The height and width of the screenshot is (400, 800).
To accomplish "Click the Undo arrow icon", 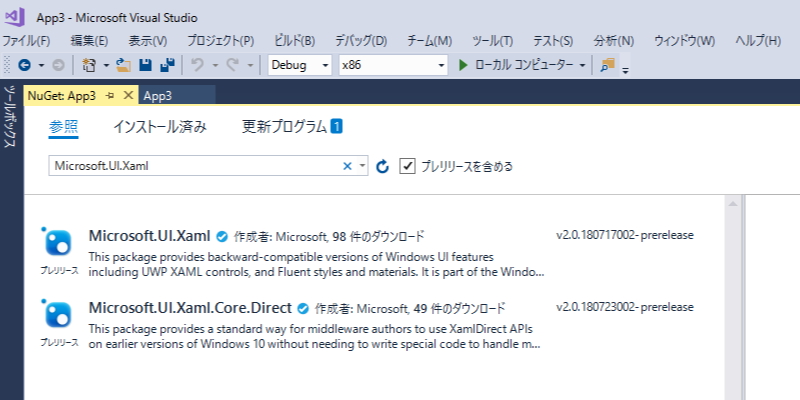I will 197,65.
